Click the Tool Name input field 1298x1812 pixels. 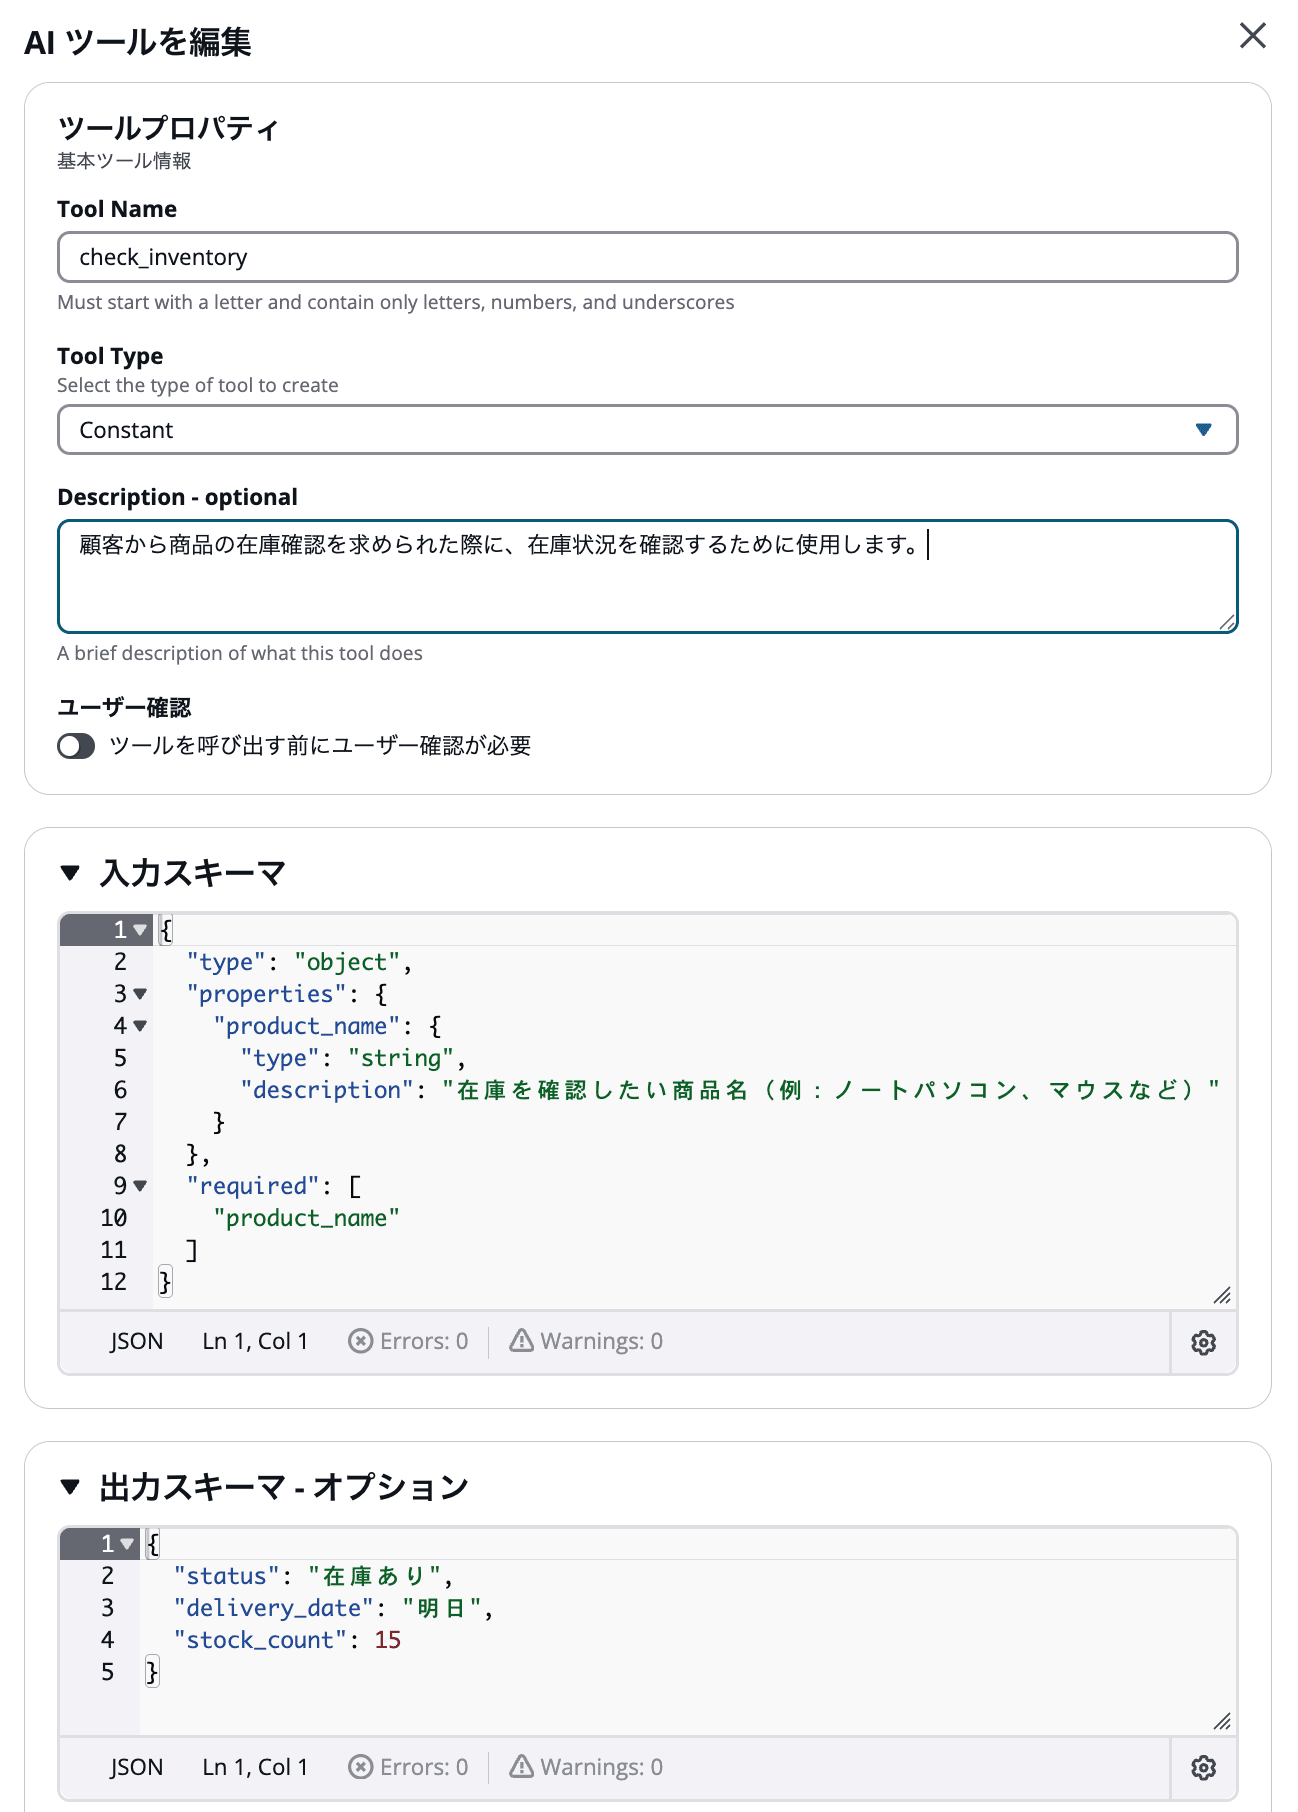[648, 257]
